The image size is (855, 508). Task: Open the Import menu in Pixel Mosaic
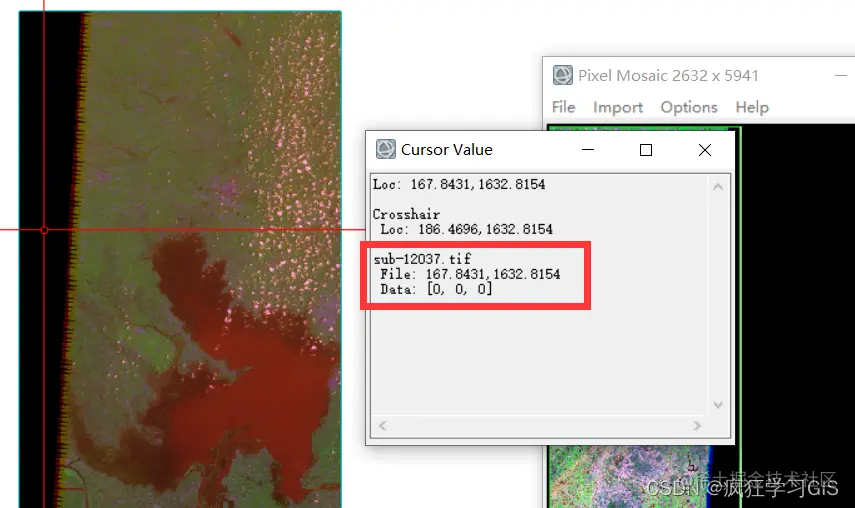[x=618, y=107]
